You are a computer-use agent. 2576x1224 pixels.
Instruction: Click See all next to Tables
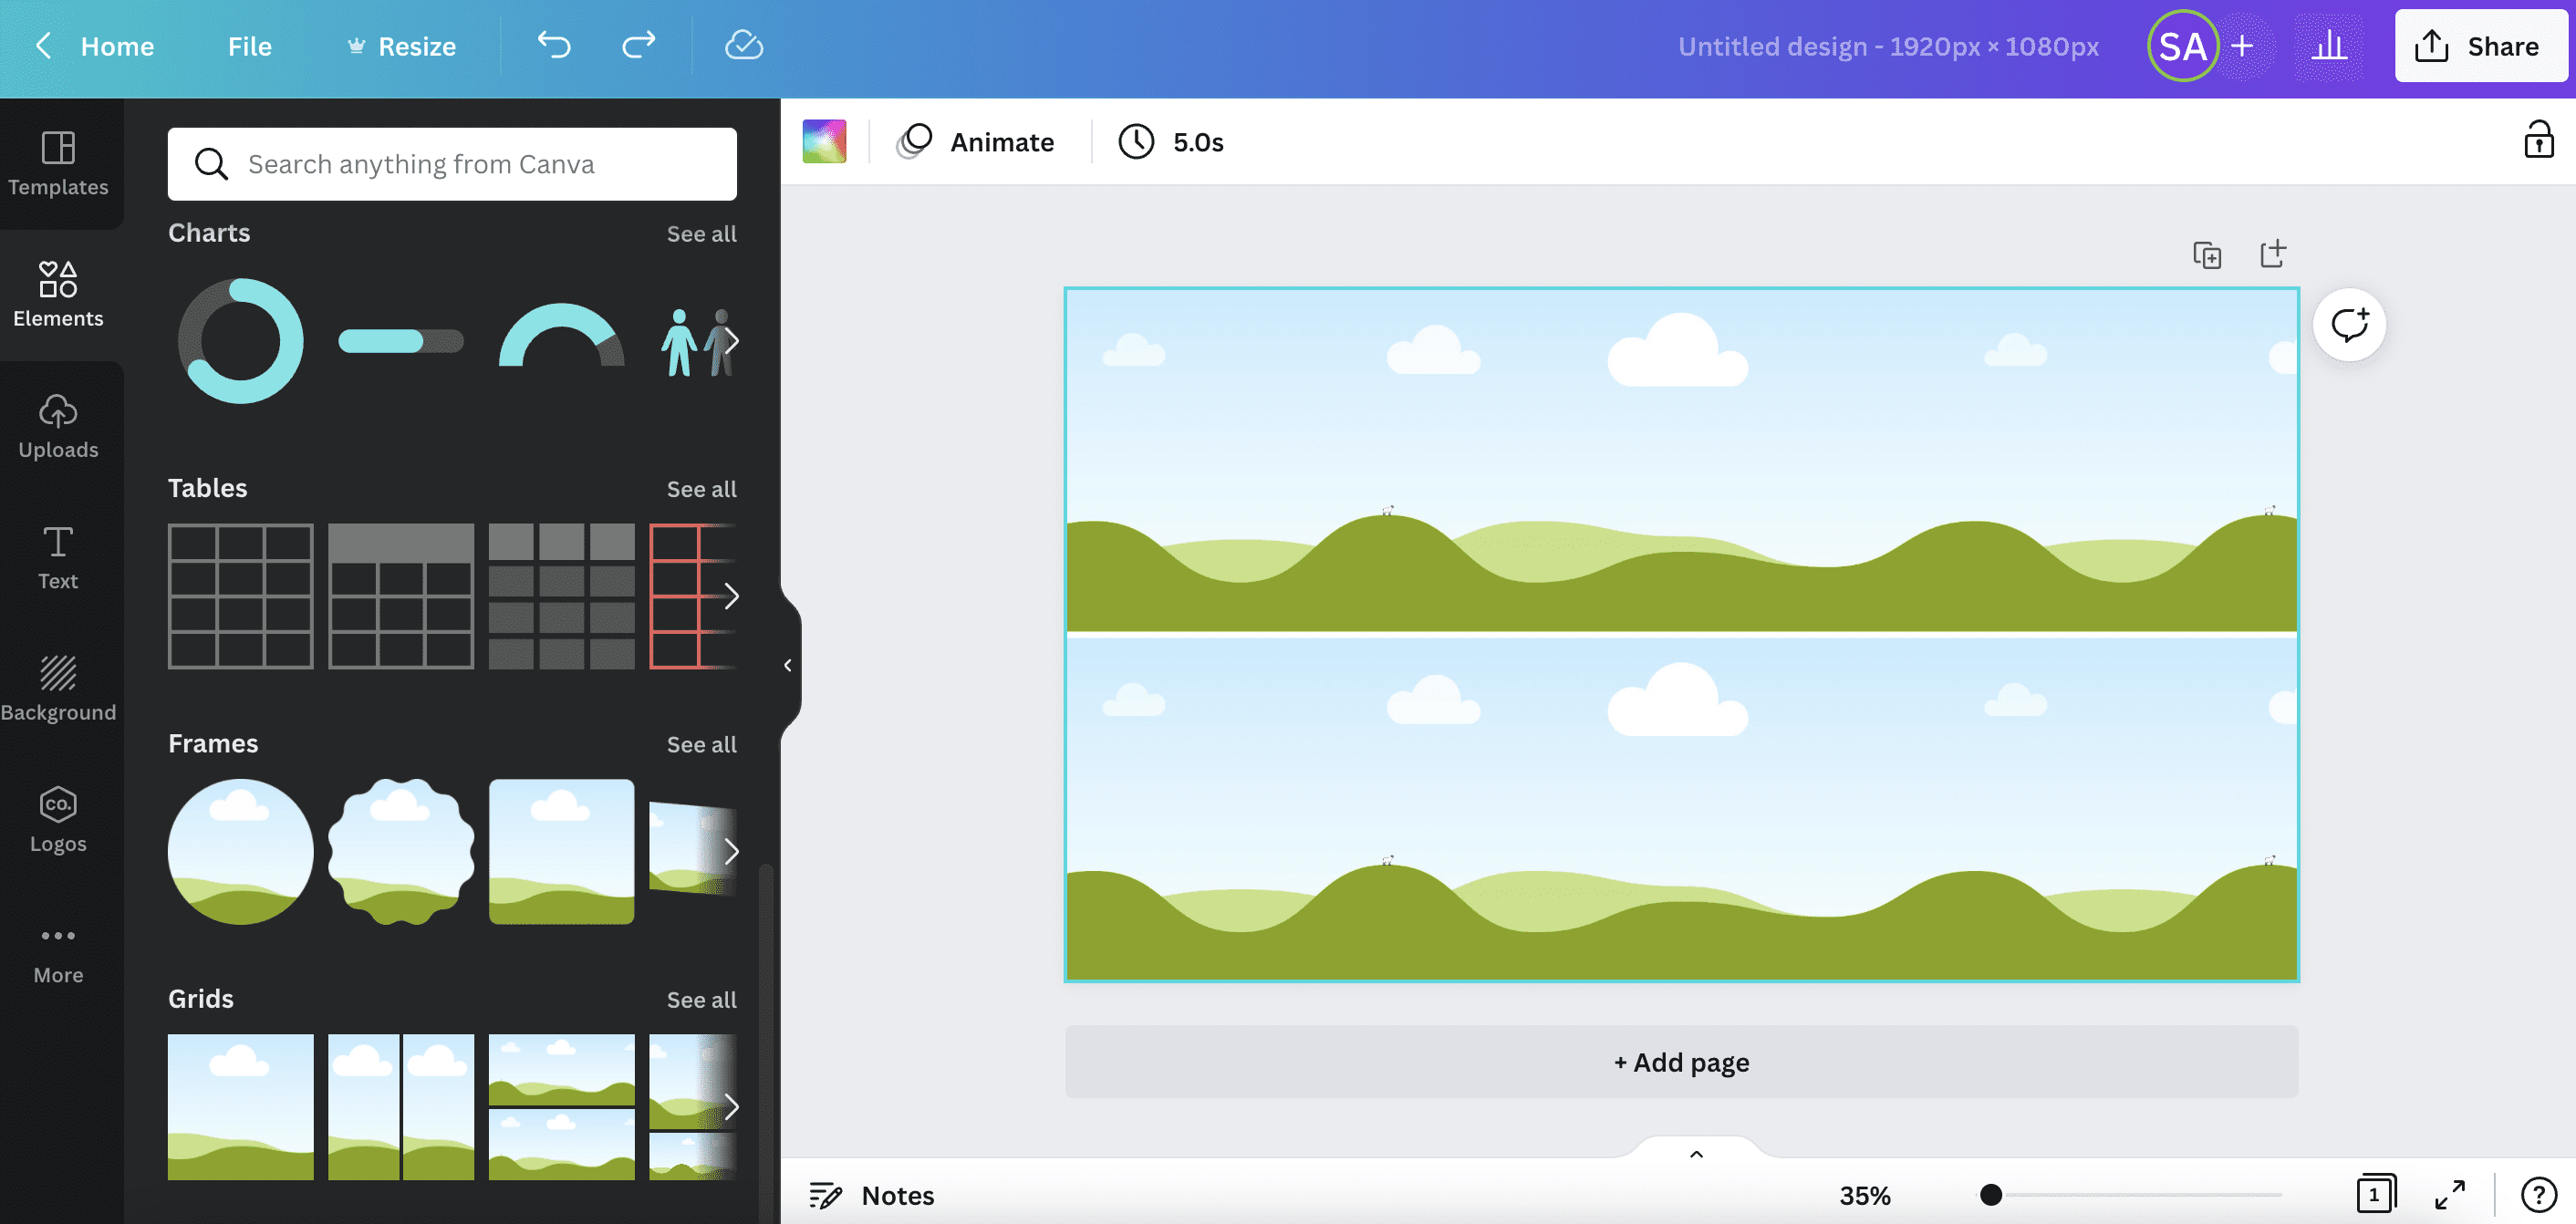point(701,489)
